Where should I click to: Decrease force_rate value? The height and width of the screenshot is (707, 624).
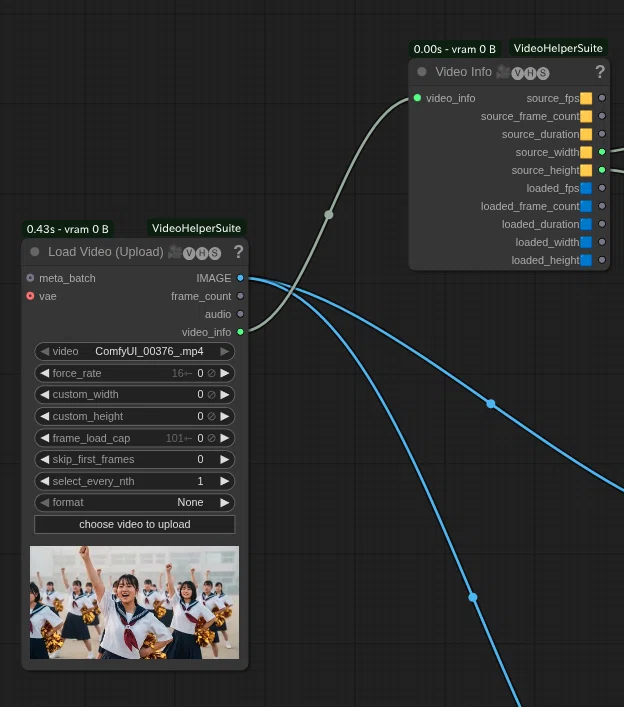[x=45, y=373]
